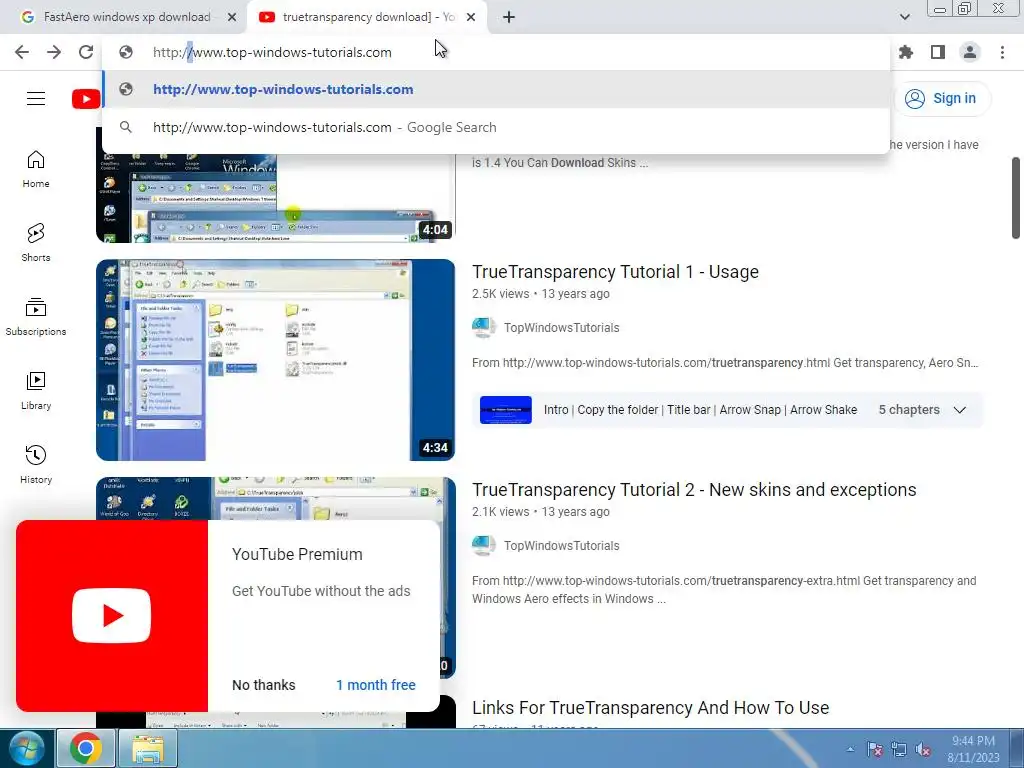Image resolution: width=1024 pixels, height=768 pixels.
Task: Go to YouTube Home in sidebar
Action: 36,169
